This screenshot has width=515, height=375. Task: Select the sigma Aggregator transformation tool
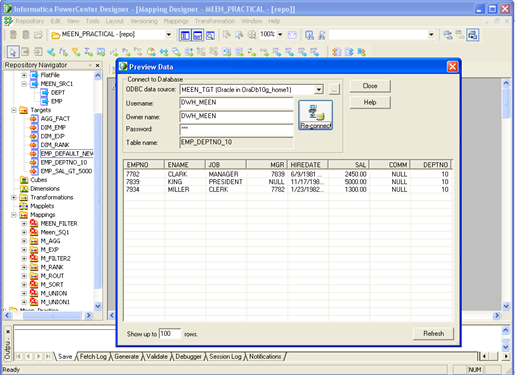(x=88, y=52)
